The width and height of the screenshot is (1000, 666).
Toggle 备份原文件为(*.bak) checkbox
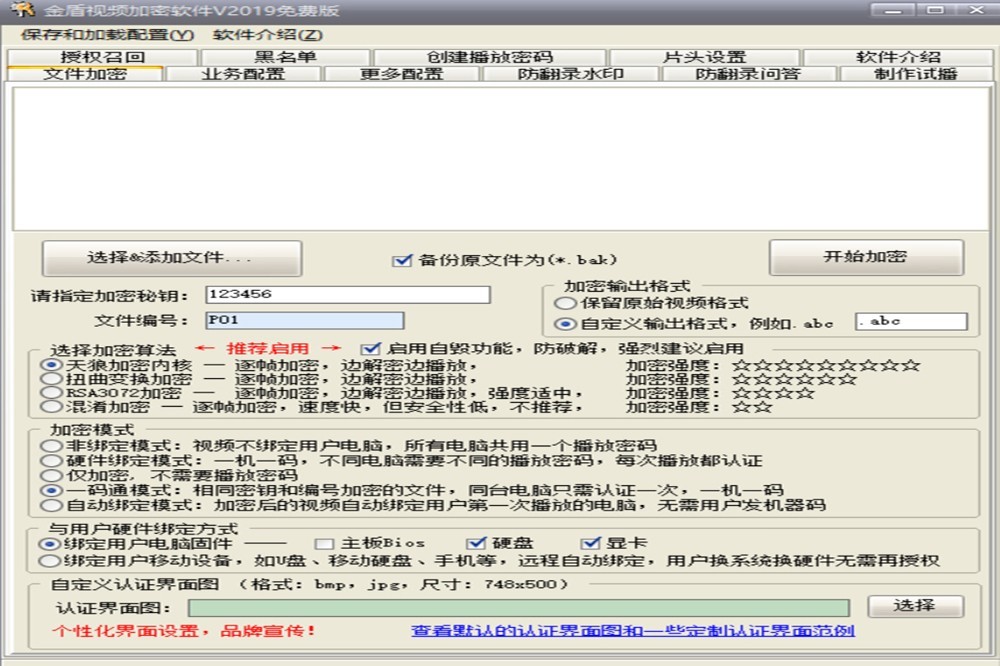(x=403, y=260)
